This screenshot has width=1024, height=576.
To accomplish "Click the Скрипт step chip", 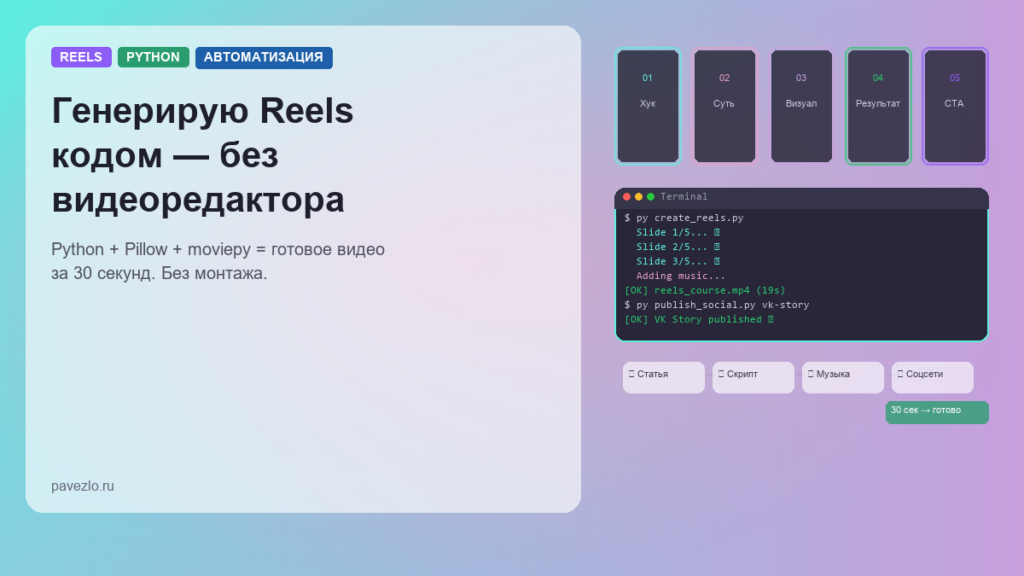I will point(753,377).
